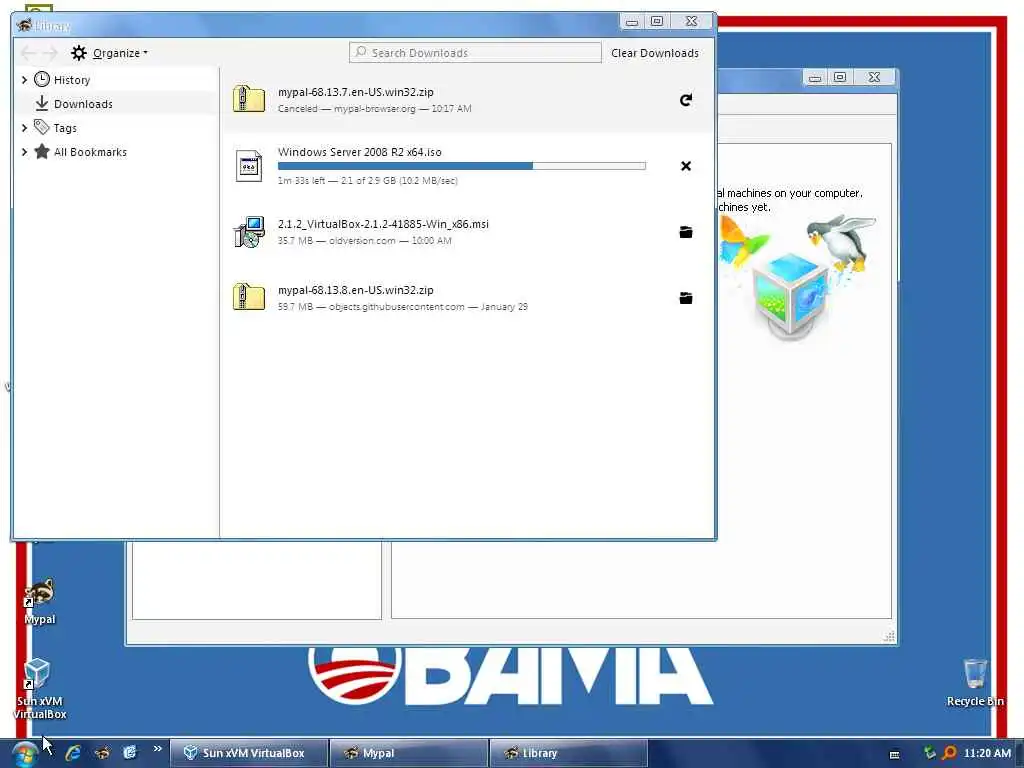The height and width of the screenshot is (768, 1024).
Task: Minimize the VirtualBox window behind
Action: pos(815,78)
